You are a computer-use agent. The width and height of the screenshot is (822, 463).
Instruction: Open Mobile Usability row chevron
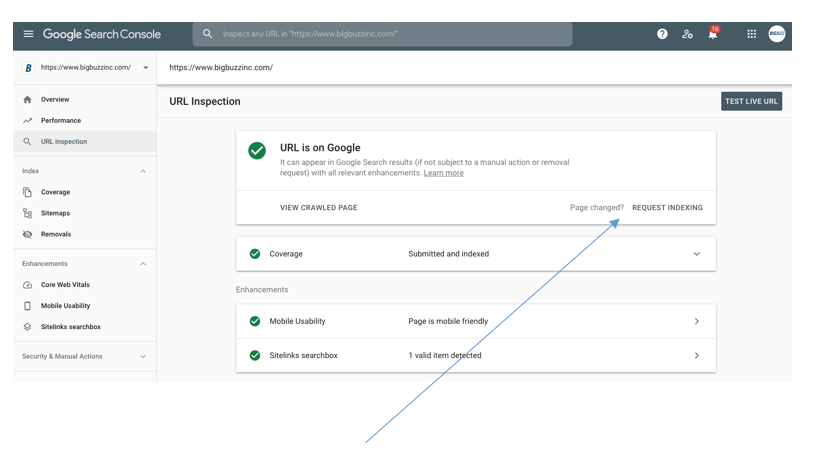coord(697,321)
